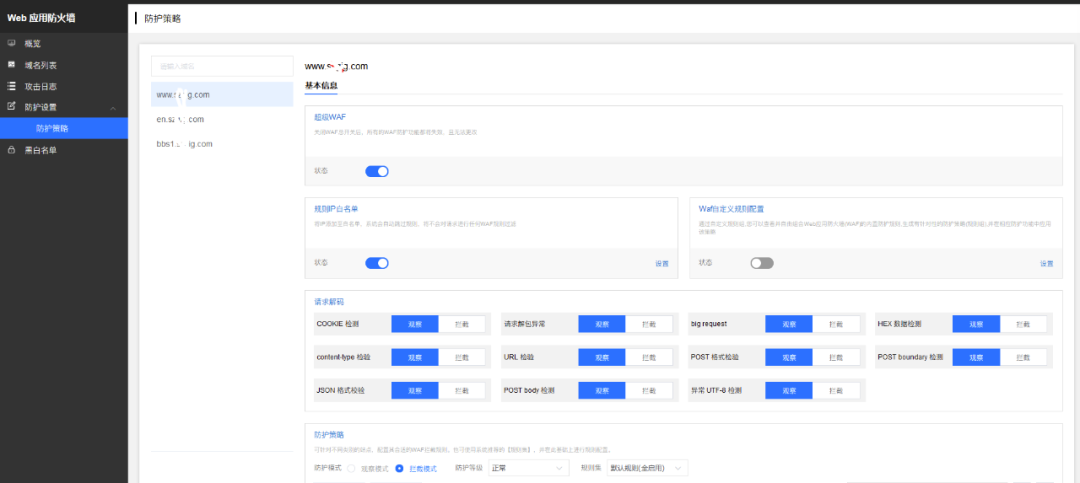Click the 防护设置 edit icon
This screenshot has width=1080, height=483.
pos(11,107)
